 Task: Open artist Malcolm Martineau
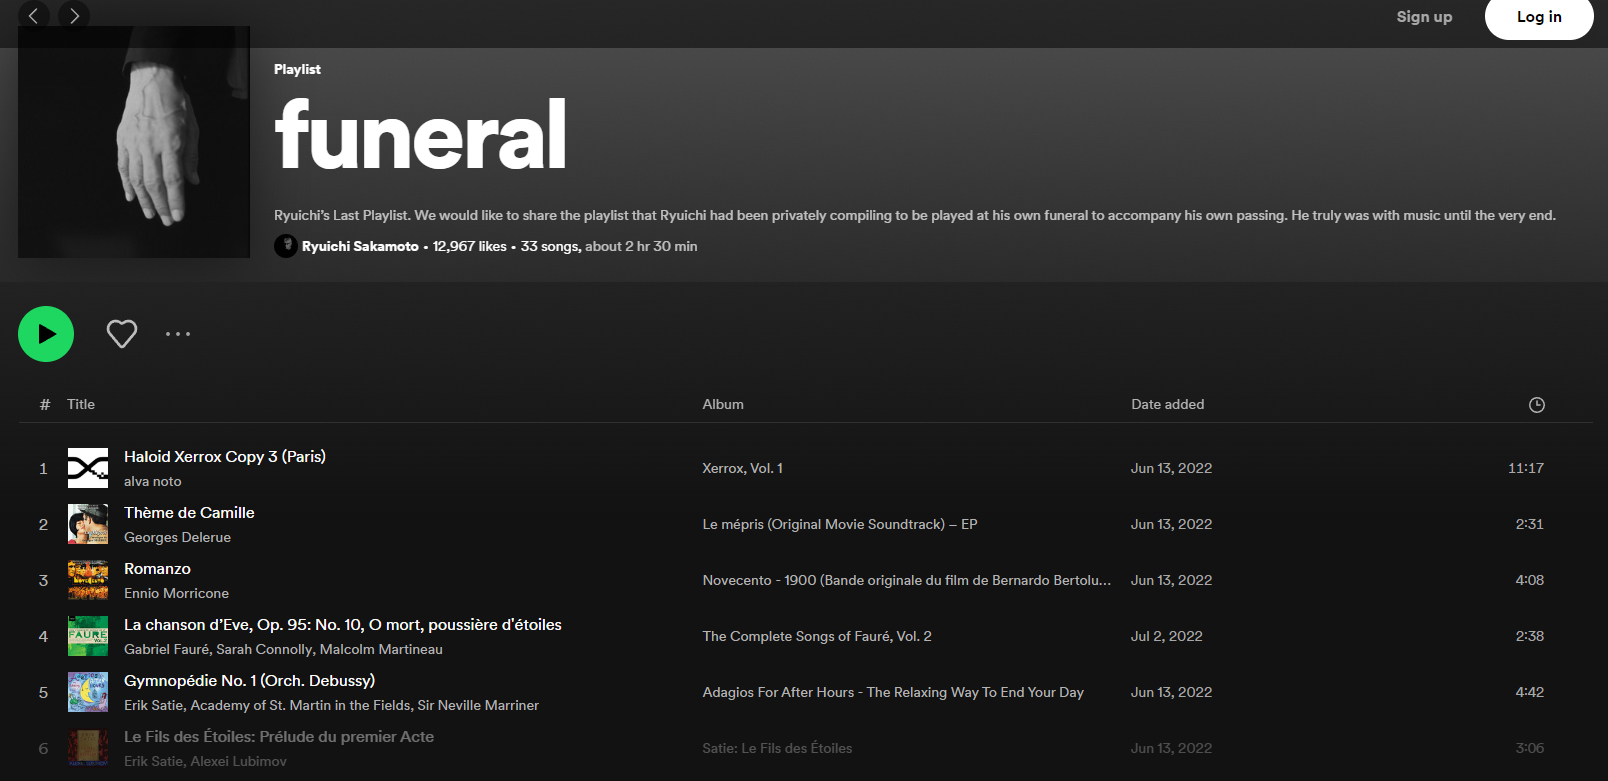[x=381, y=649]
